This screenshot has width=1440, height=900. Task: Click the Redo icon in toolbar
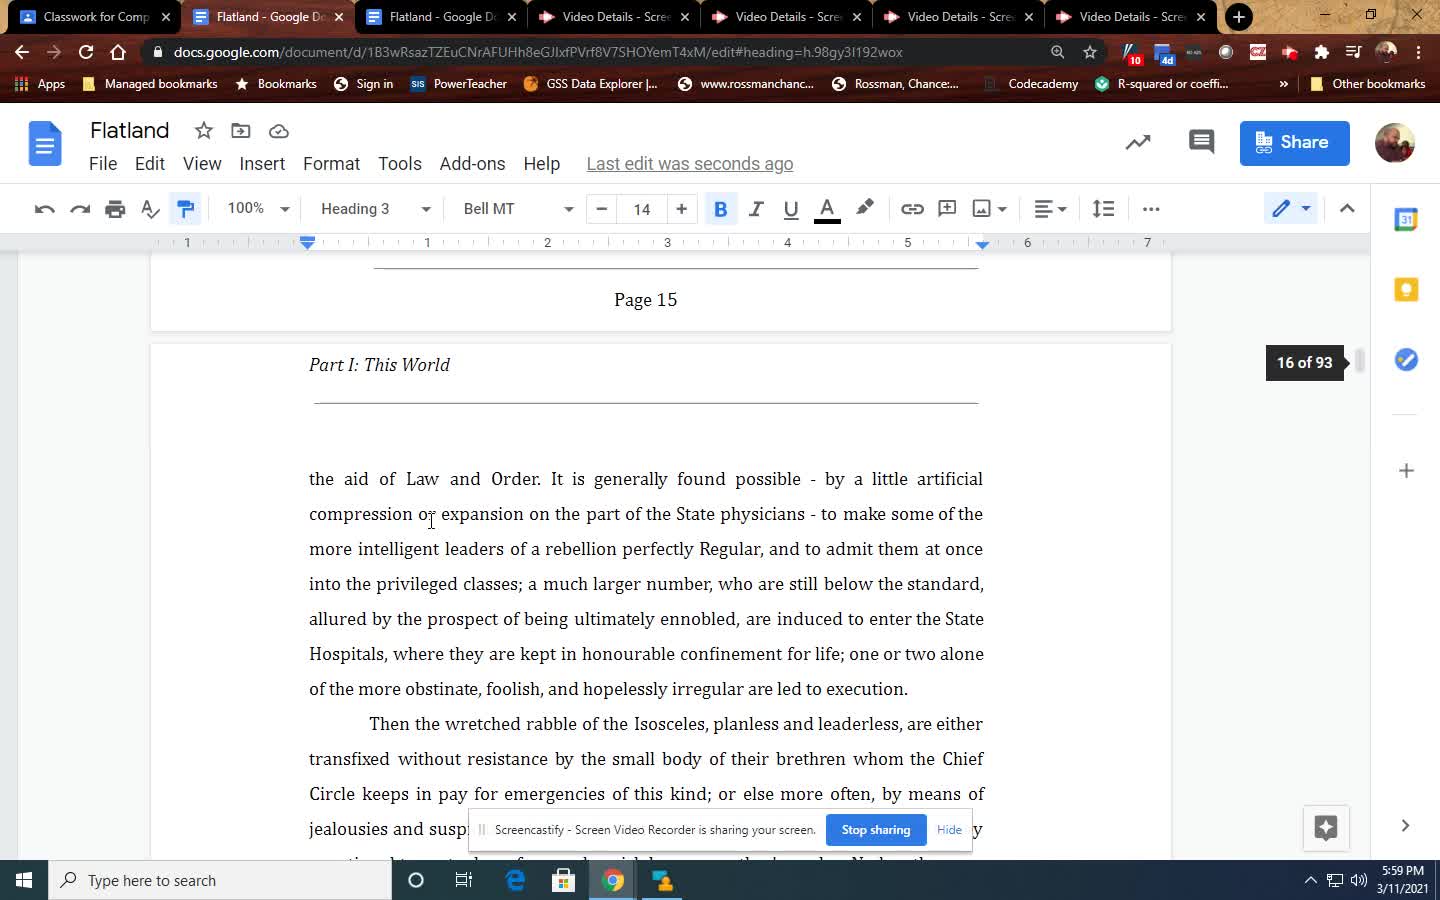point(80,209)
